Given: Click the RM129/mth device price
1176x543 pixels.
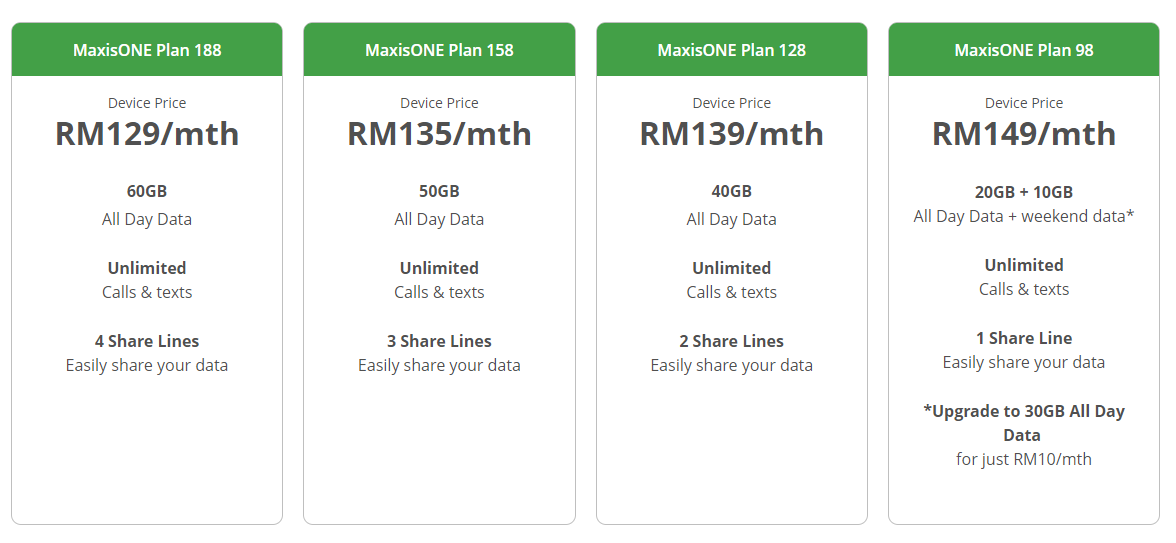Looking at the screenshot, I should coord(147,134).
